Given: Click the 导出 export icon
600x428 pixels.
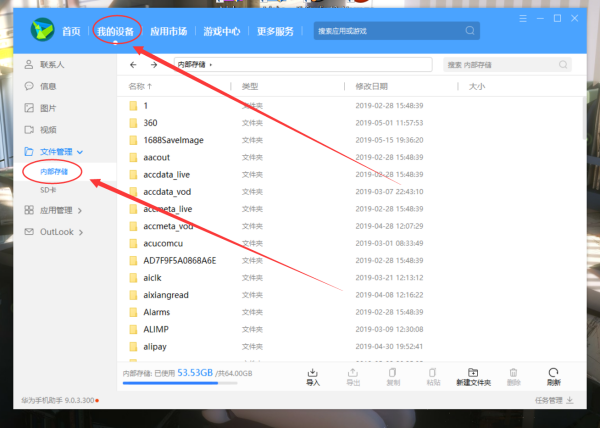Looking at the screenshot, I should click(353, 373).
